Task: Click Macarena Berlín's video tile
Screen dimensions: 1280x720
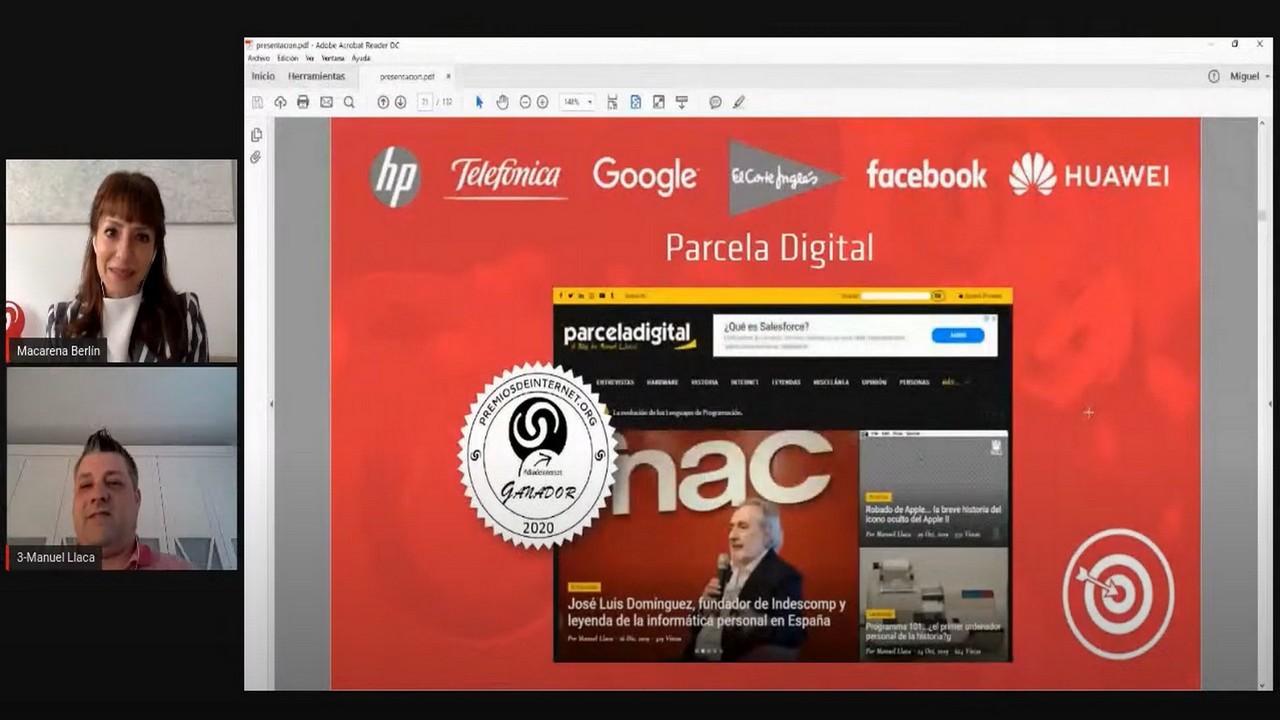Action: [122, 261]
